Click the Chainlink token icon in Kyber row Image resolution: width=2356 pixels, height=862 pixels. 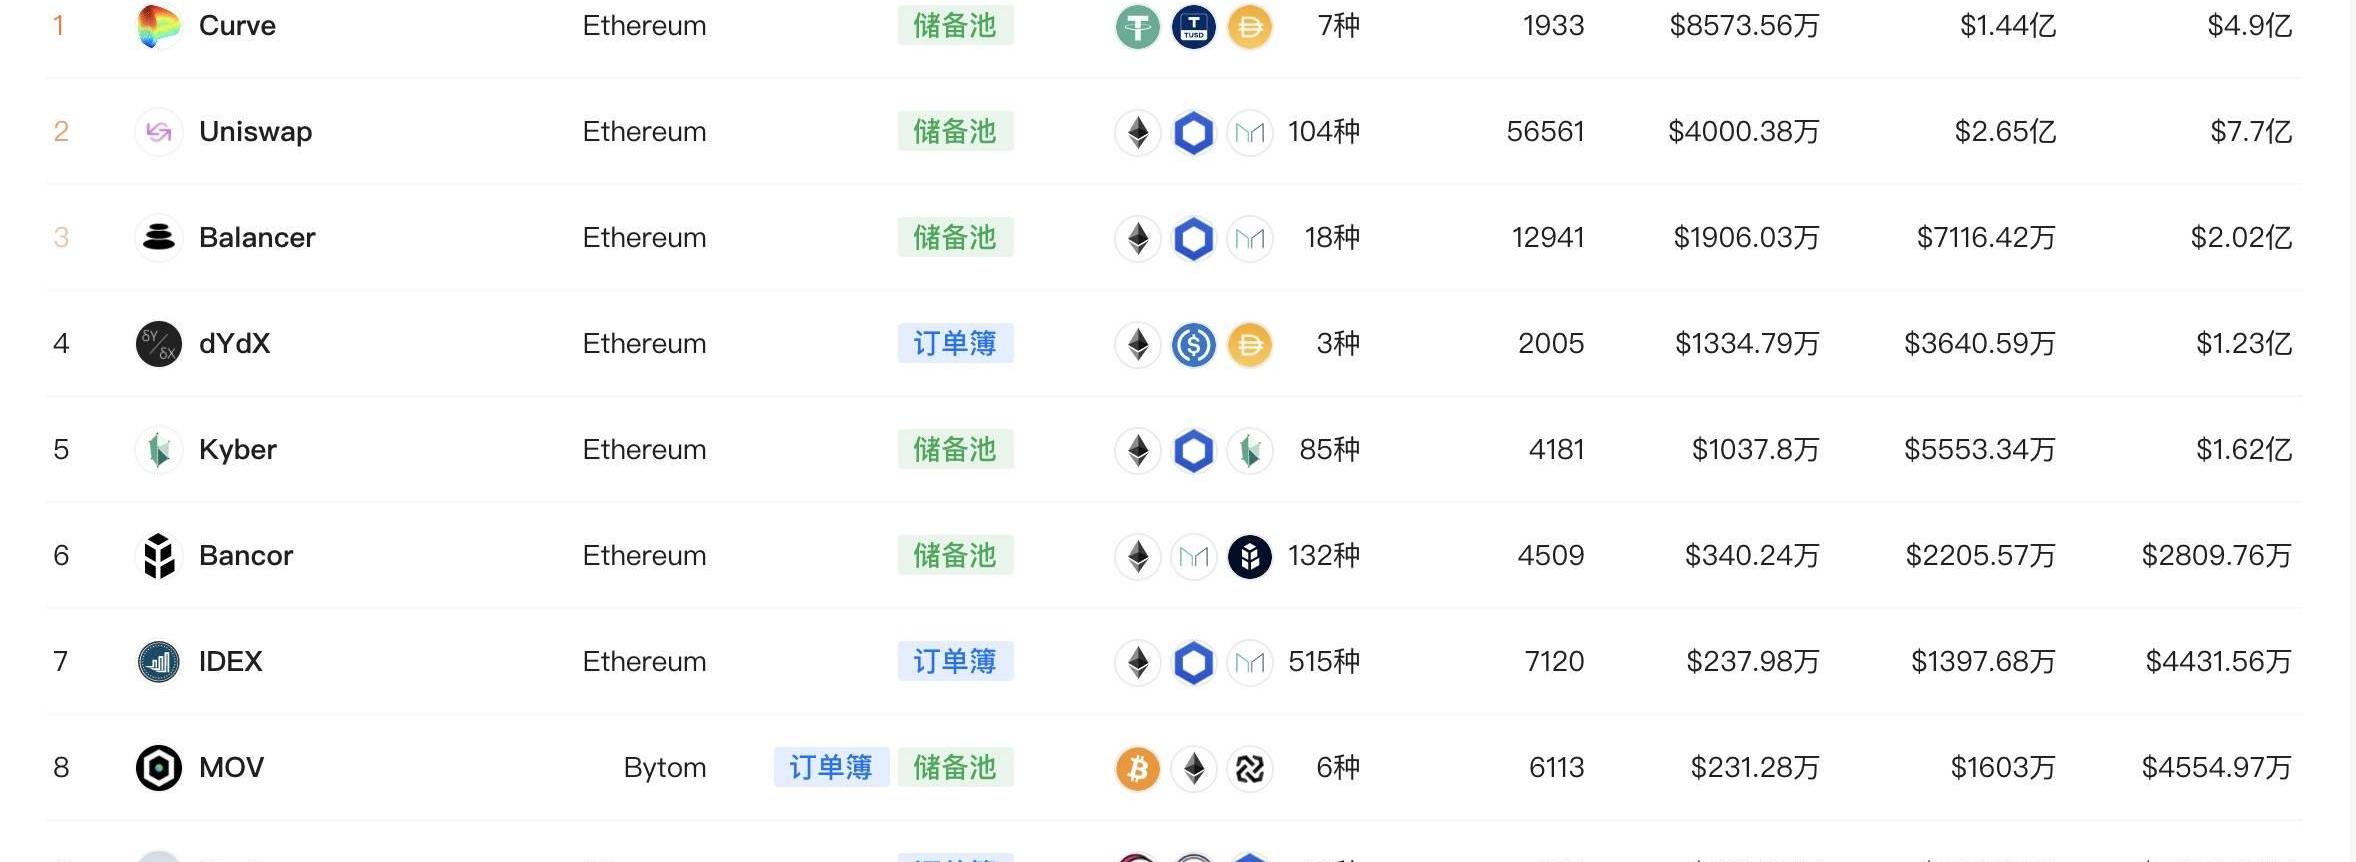coord(1193,451)
